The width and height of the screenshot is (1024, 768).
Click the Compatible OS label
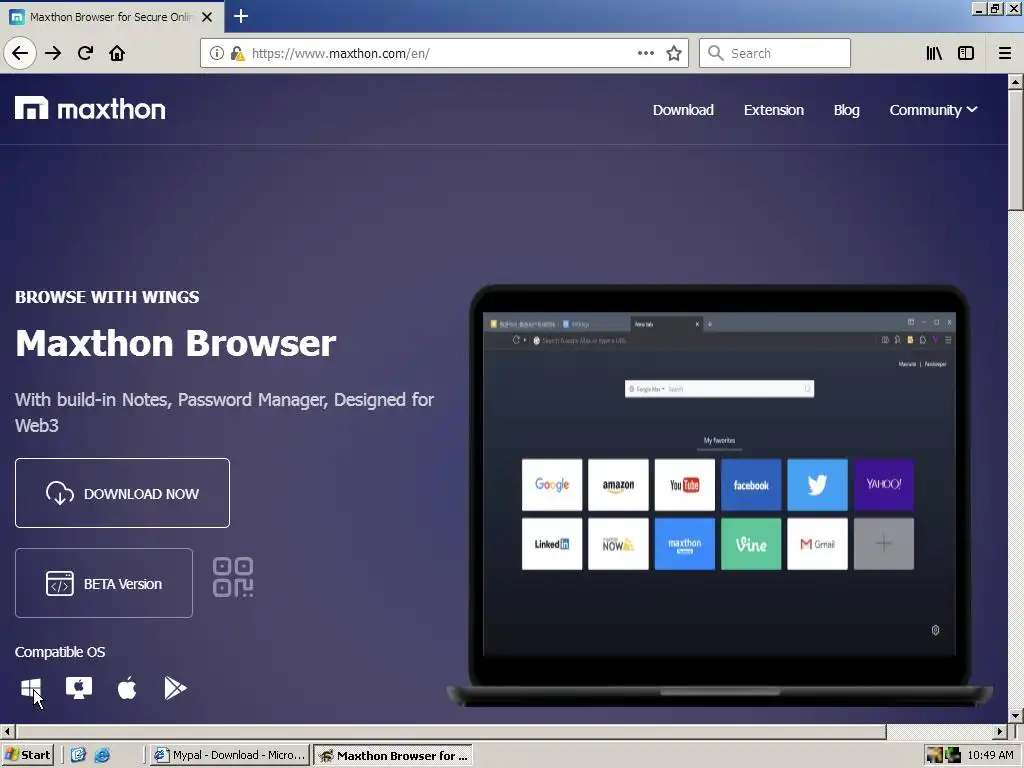coord(60,652)
